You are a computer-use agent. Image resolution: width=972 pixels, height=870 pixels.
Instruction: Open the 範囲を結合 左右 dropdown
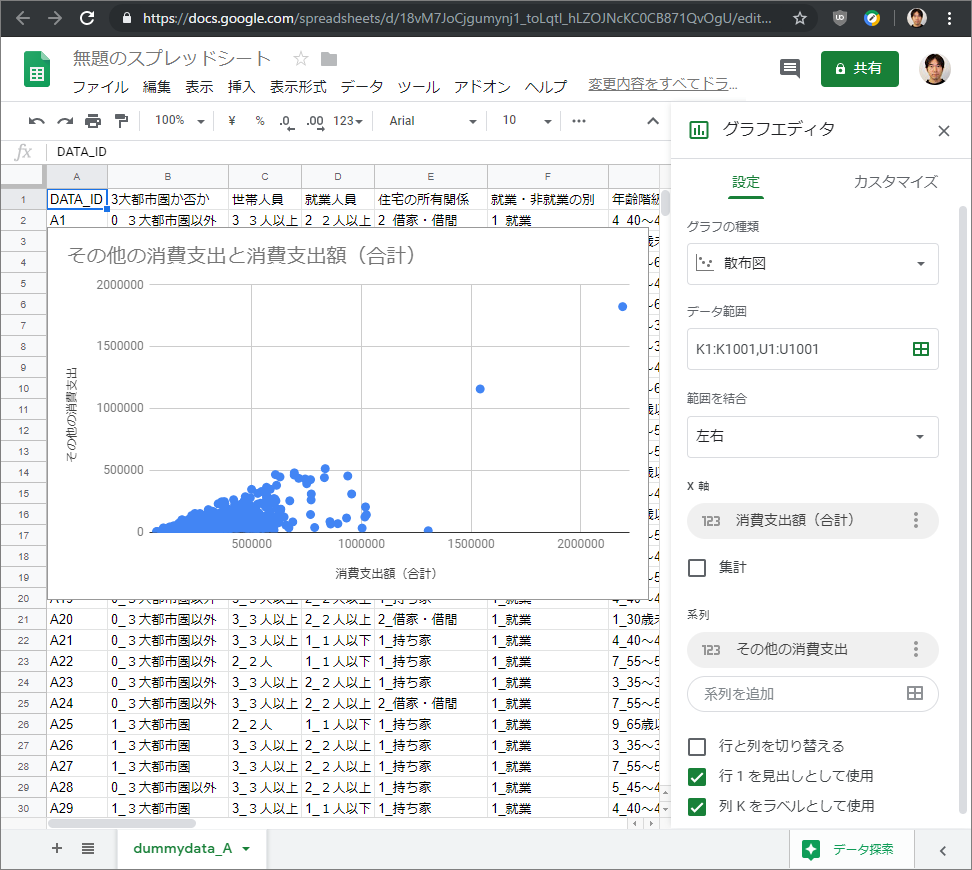pyautogui.click(x=812, y=437)
